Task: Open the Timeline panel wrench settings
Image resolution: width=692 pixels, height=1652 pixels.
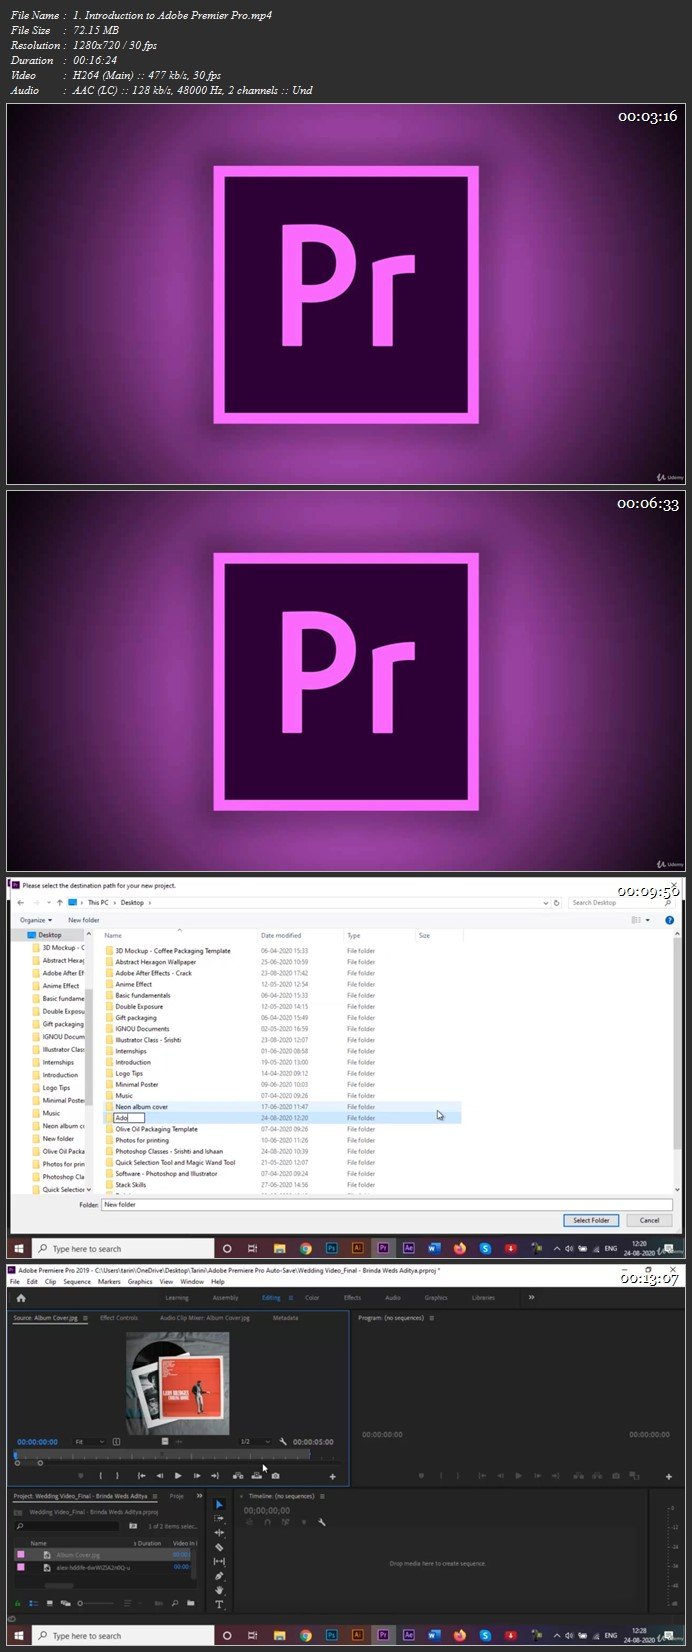Action: [322, 1522]
